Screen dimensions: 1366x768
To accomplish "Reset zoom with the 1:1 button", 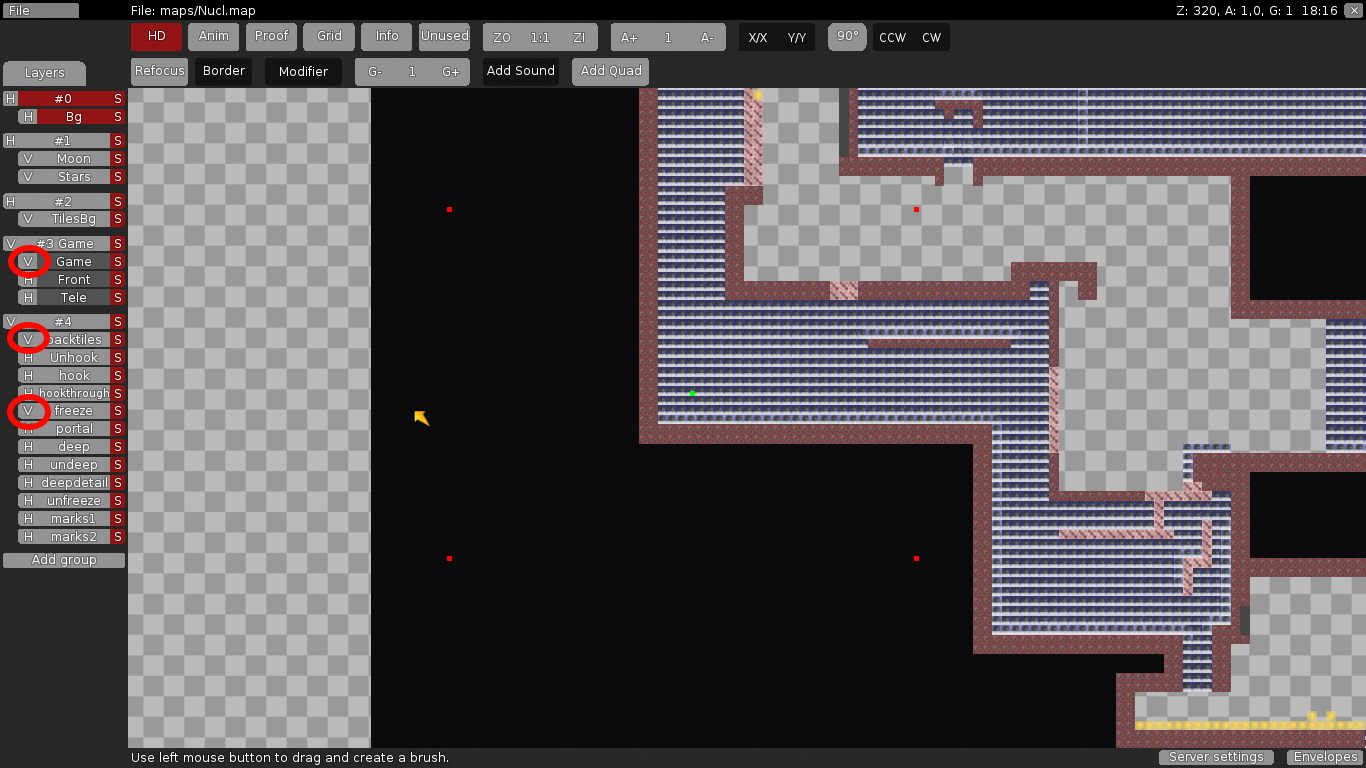I will (x=540, y=38).
